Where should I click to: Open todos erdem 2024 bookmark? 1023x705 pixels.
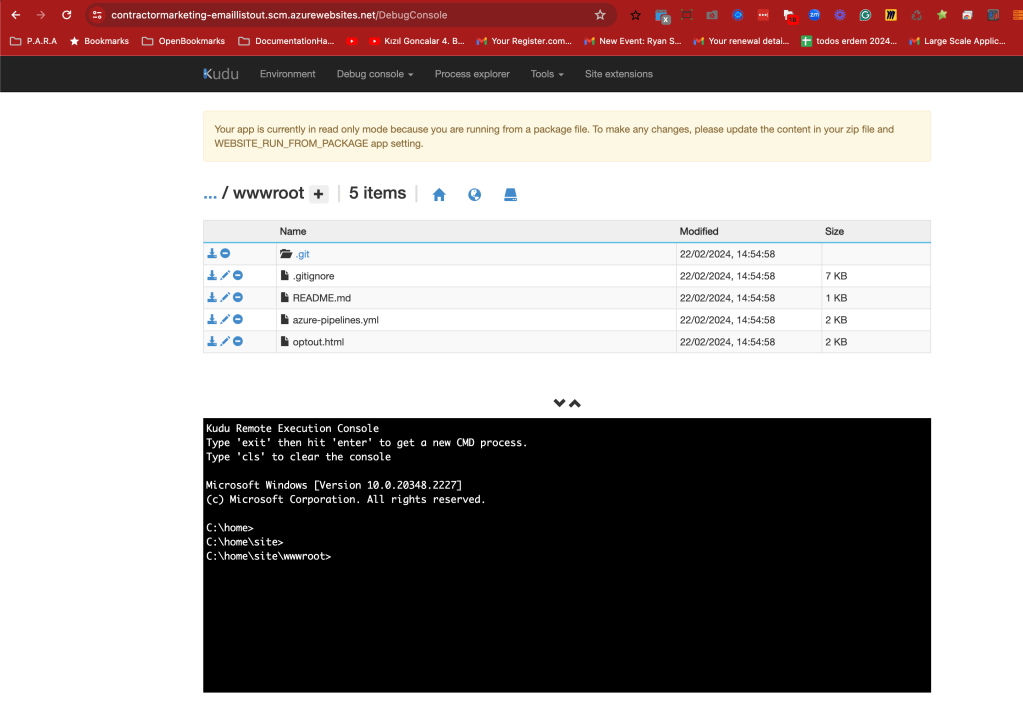[849, 41]
